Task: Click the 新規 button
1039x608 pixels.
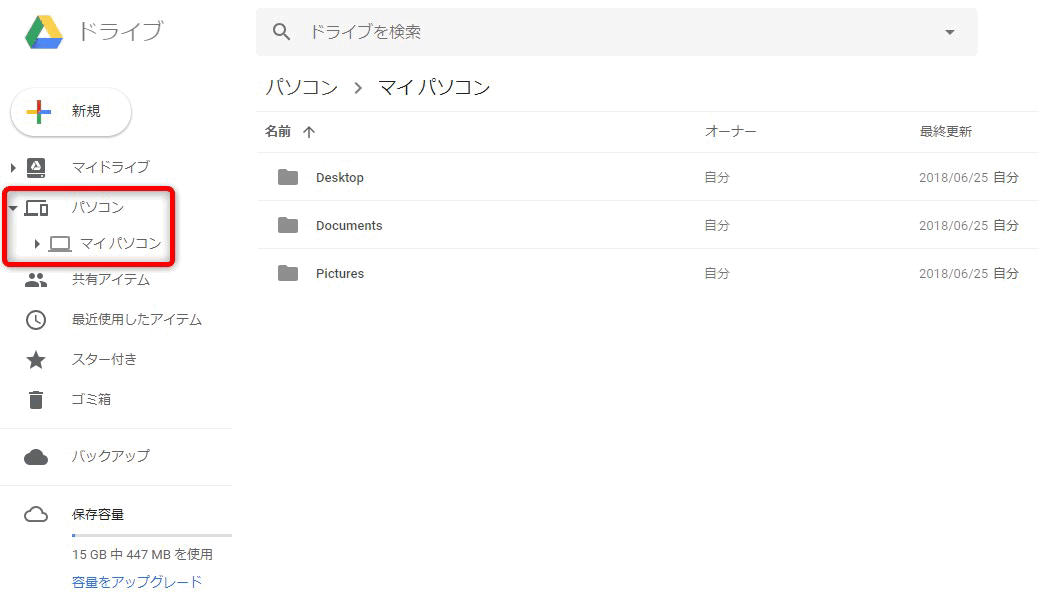Action: click(71, 112)
